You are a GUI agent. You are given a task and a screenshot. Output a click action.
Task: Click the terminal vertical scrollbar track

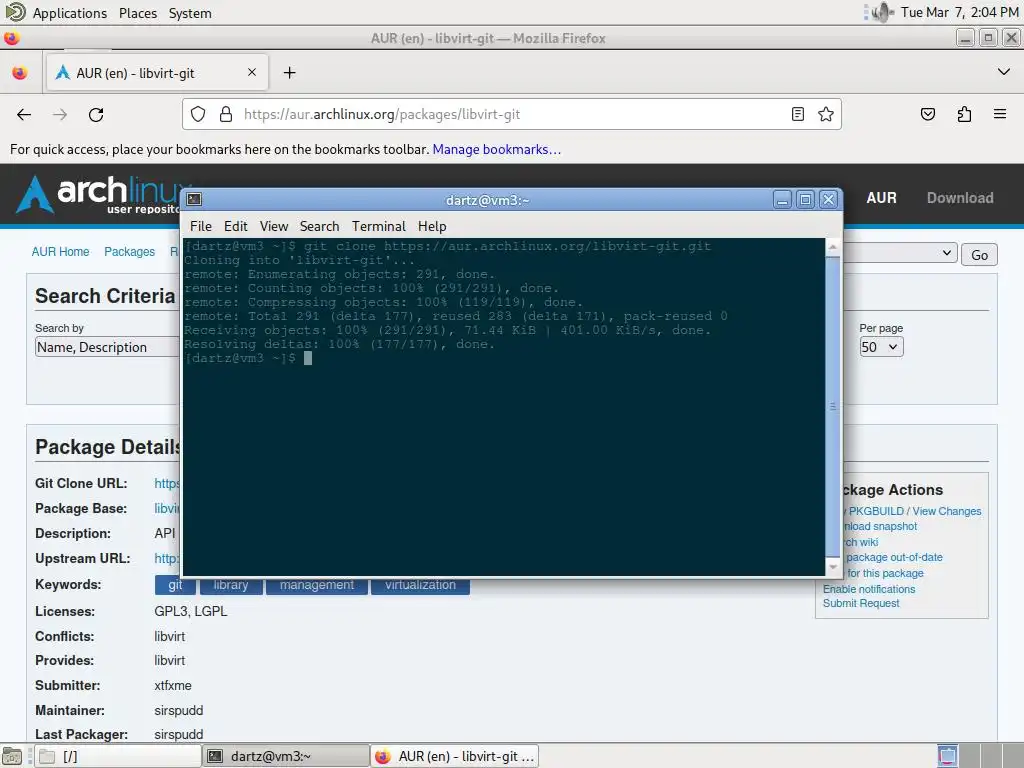pos(833,405)
